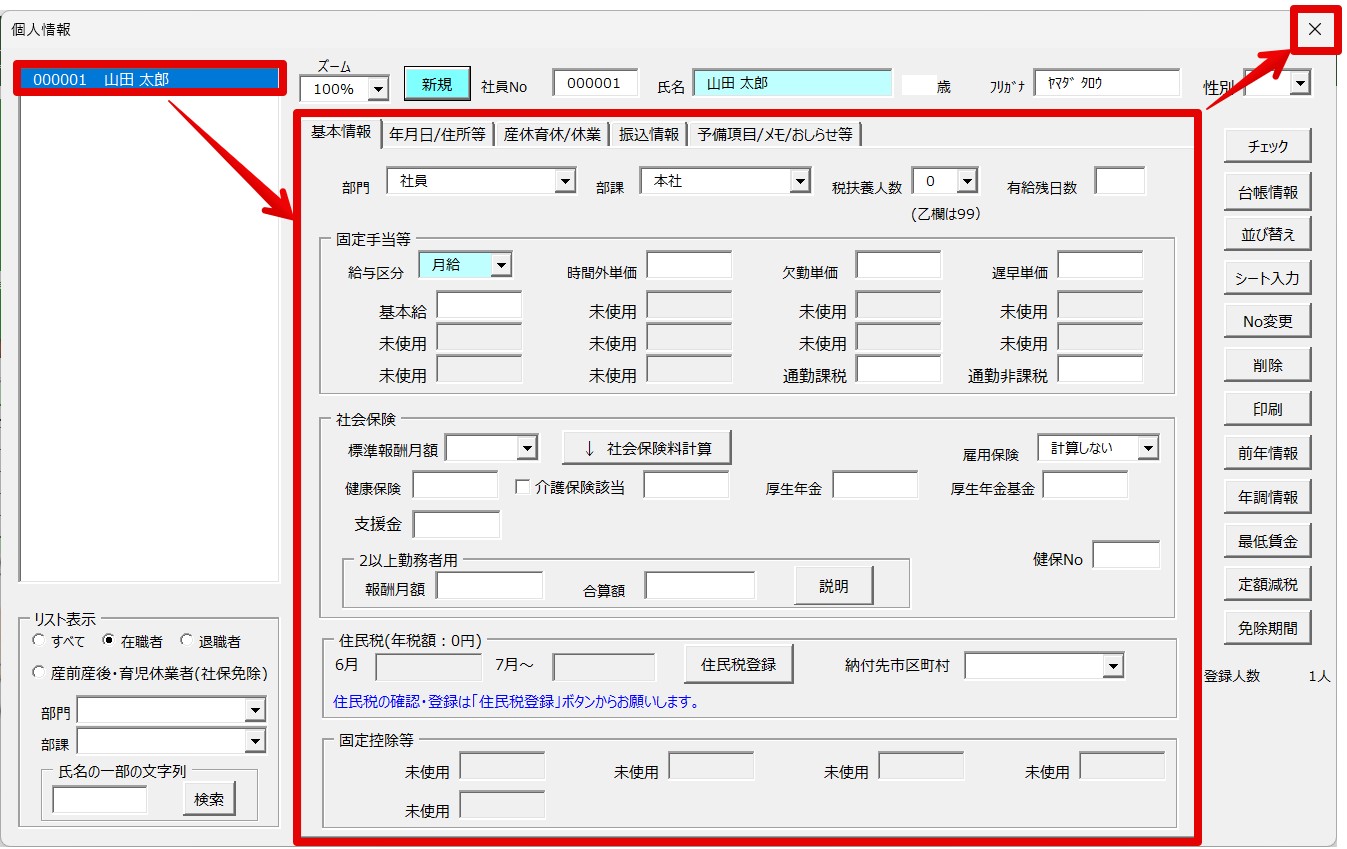This screenshot has height=849, width=1347.
Task: Close the 個人情報 dialog window
Action: 1314,30
